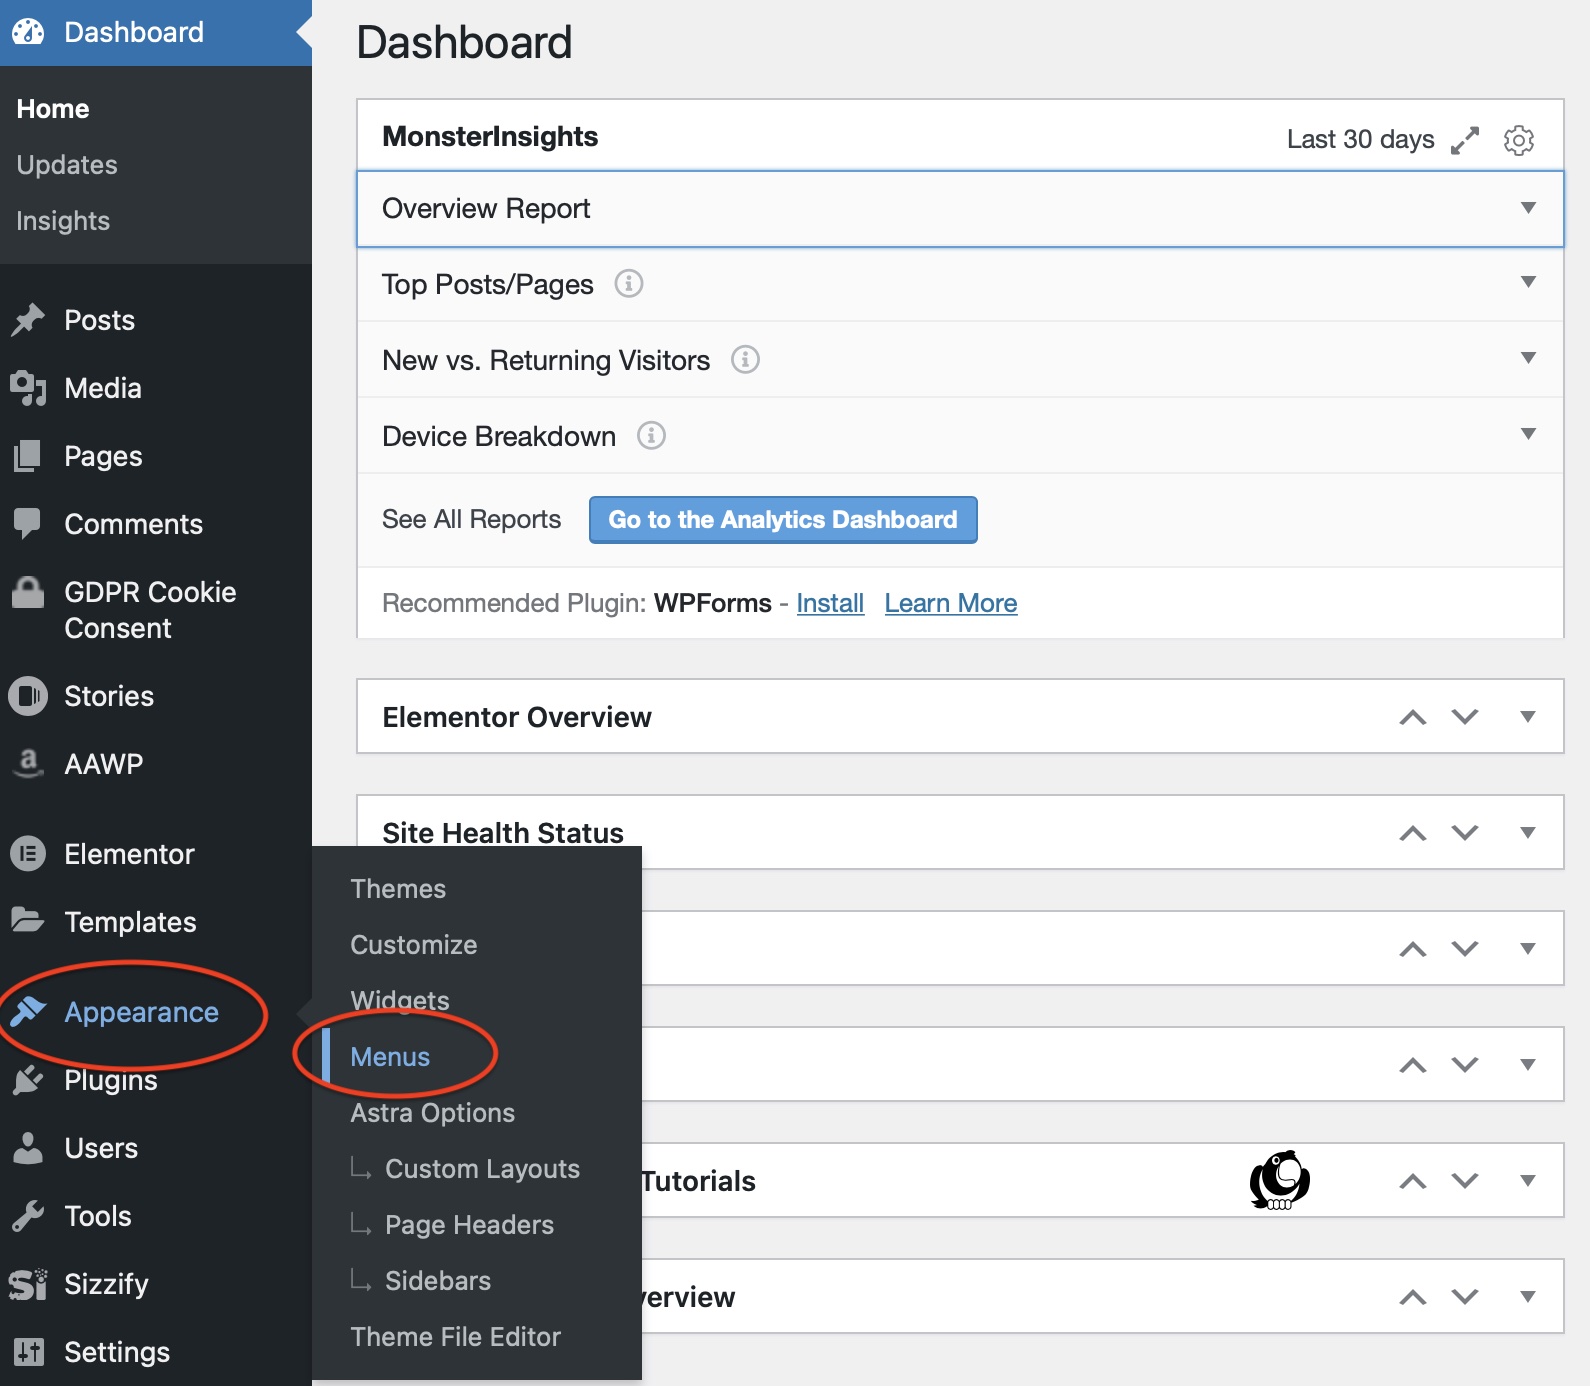The height and width of the screenshot is (1386, 1590).
Task: Click the Sizzify Si icon
Action: point(28,1284)
